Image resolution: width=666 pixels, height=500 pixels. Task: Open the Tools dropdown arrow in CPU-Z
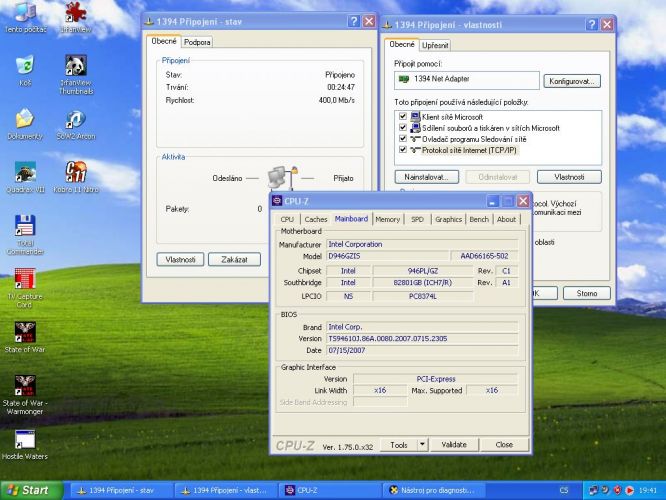[422, 445]
